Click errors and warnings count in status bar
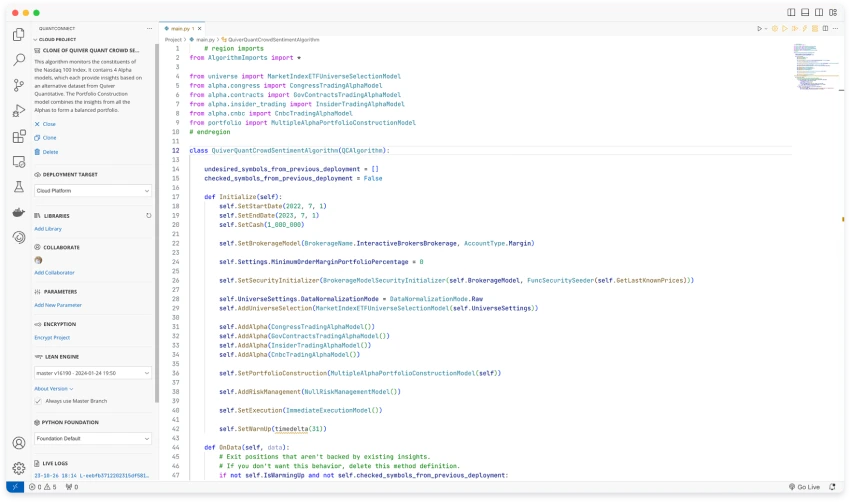 click(42, 487)
